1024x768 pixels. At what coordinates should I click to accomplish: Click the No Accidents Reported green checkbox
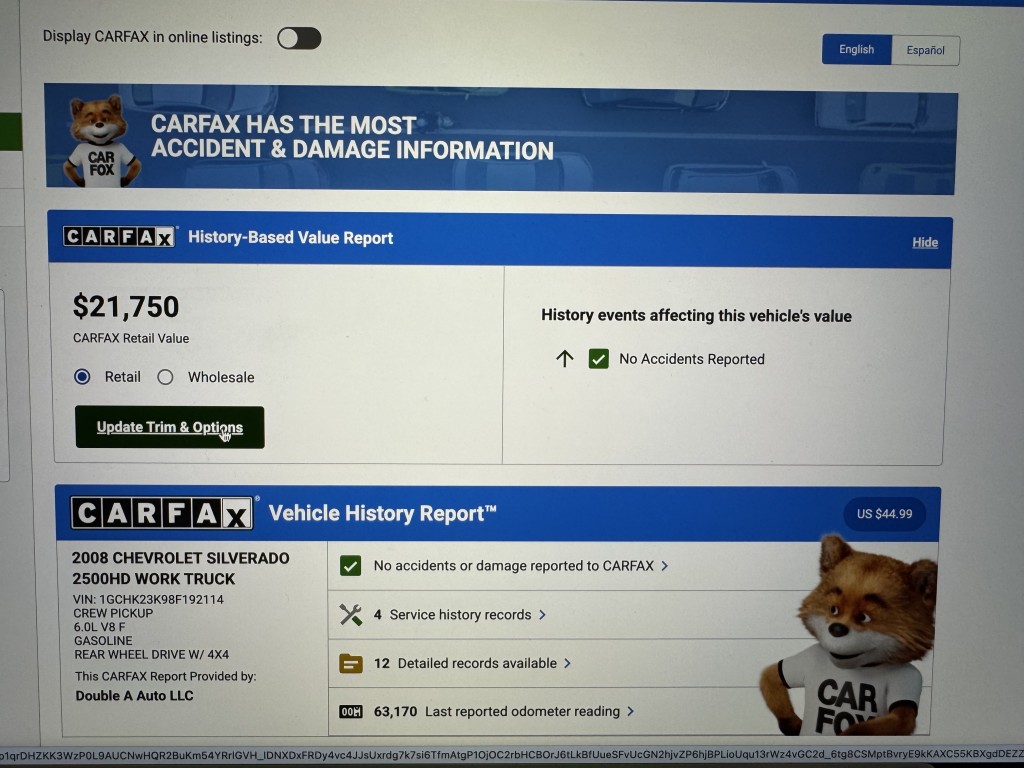pyautogui.click(x=599, y=359)
